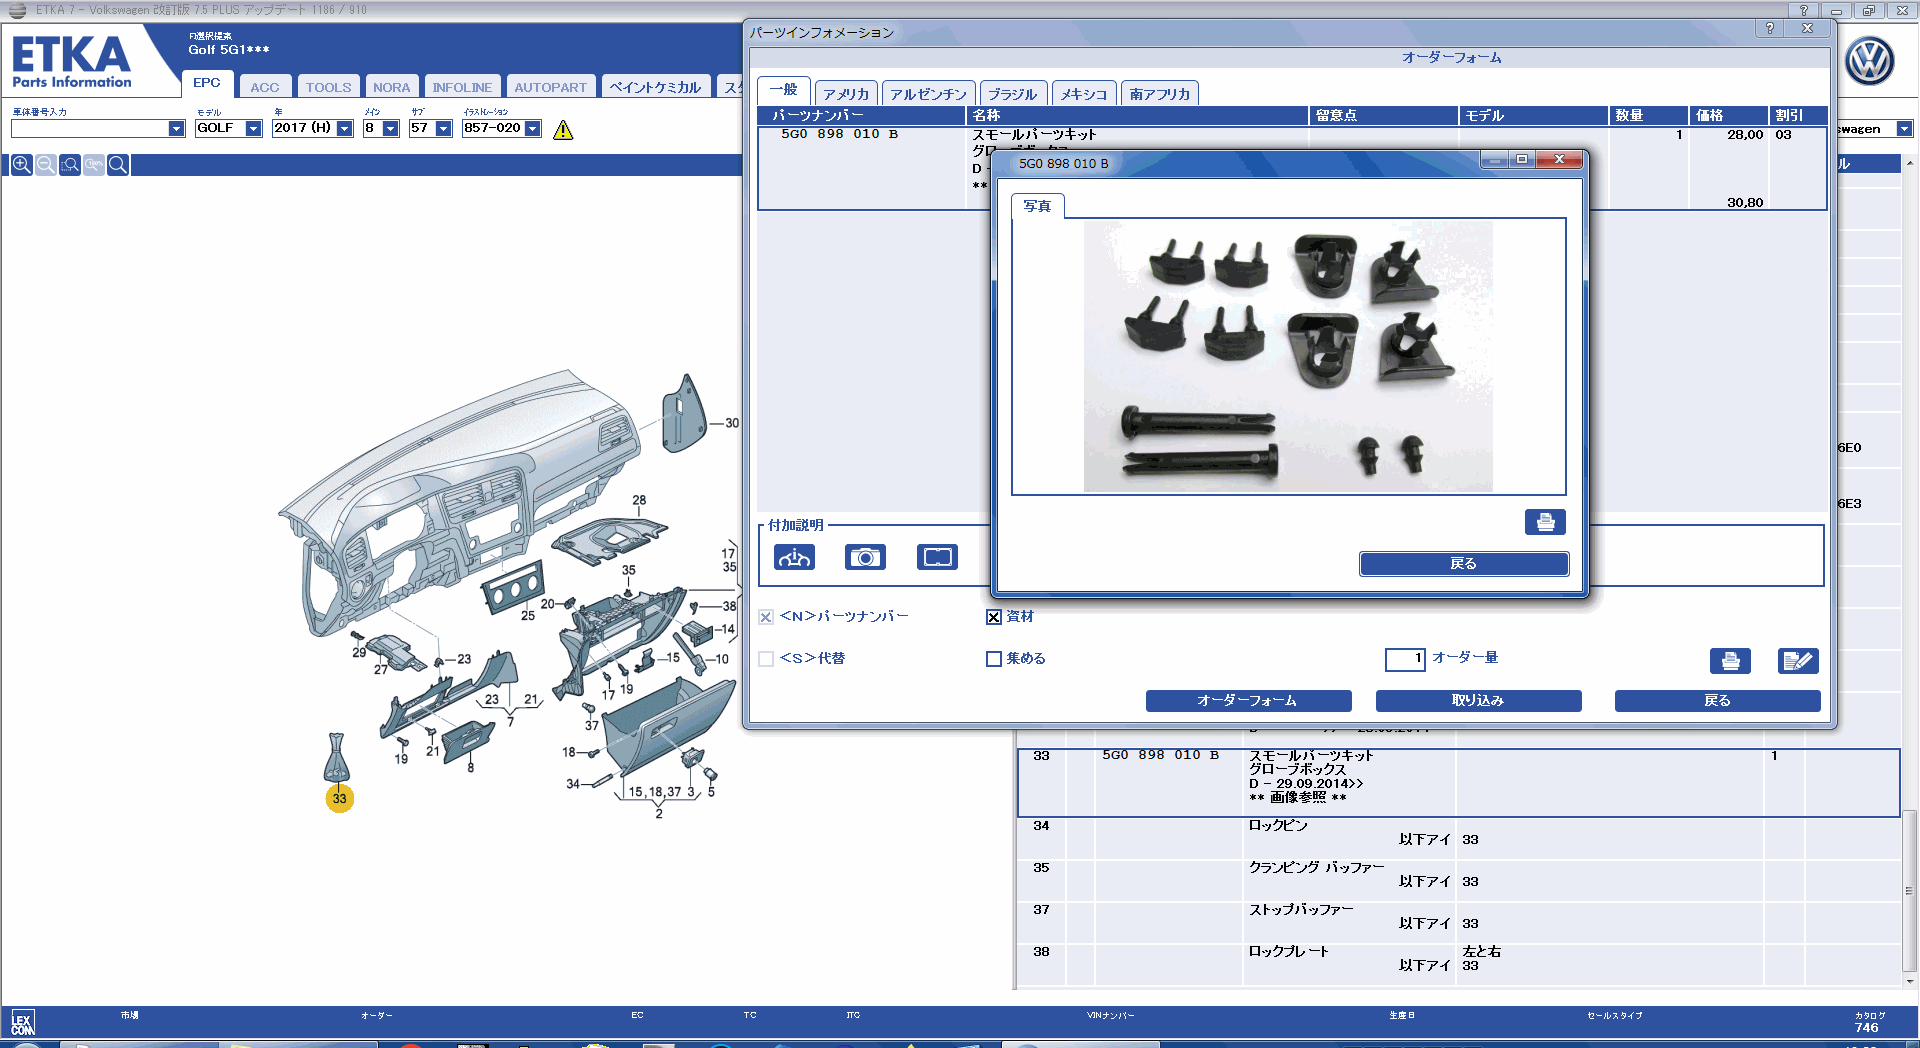Click the help question icon in Parts Information title
This screenshot has width=1920, height=1048.
point(1770,28)
